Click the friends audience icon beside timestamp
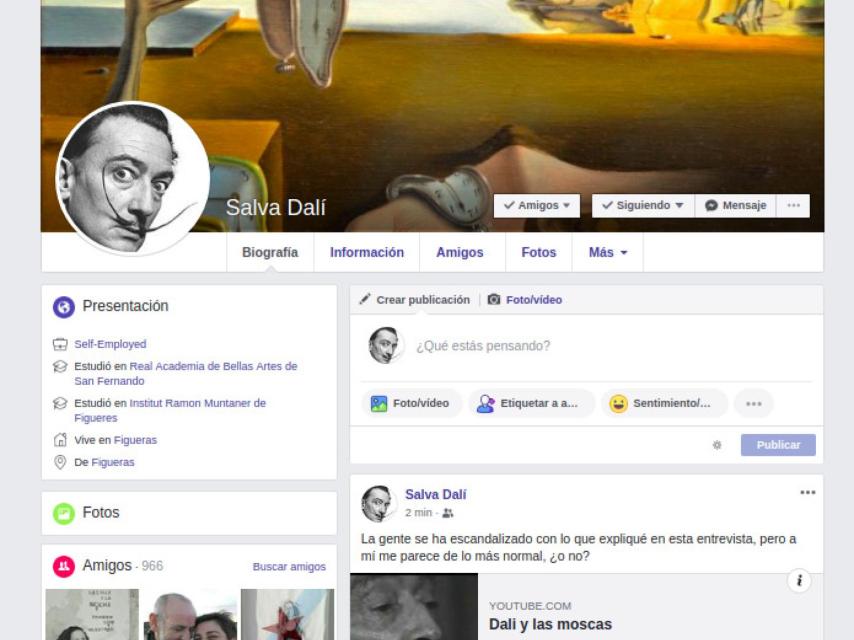 click(x=448, y=513)
